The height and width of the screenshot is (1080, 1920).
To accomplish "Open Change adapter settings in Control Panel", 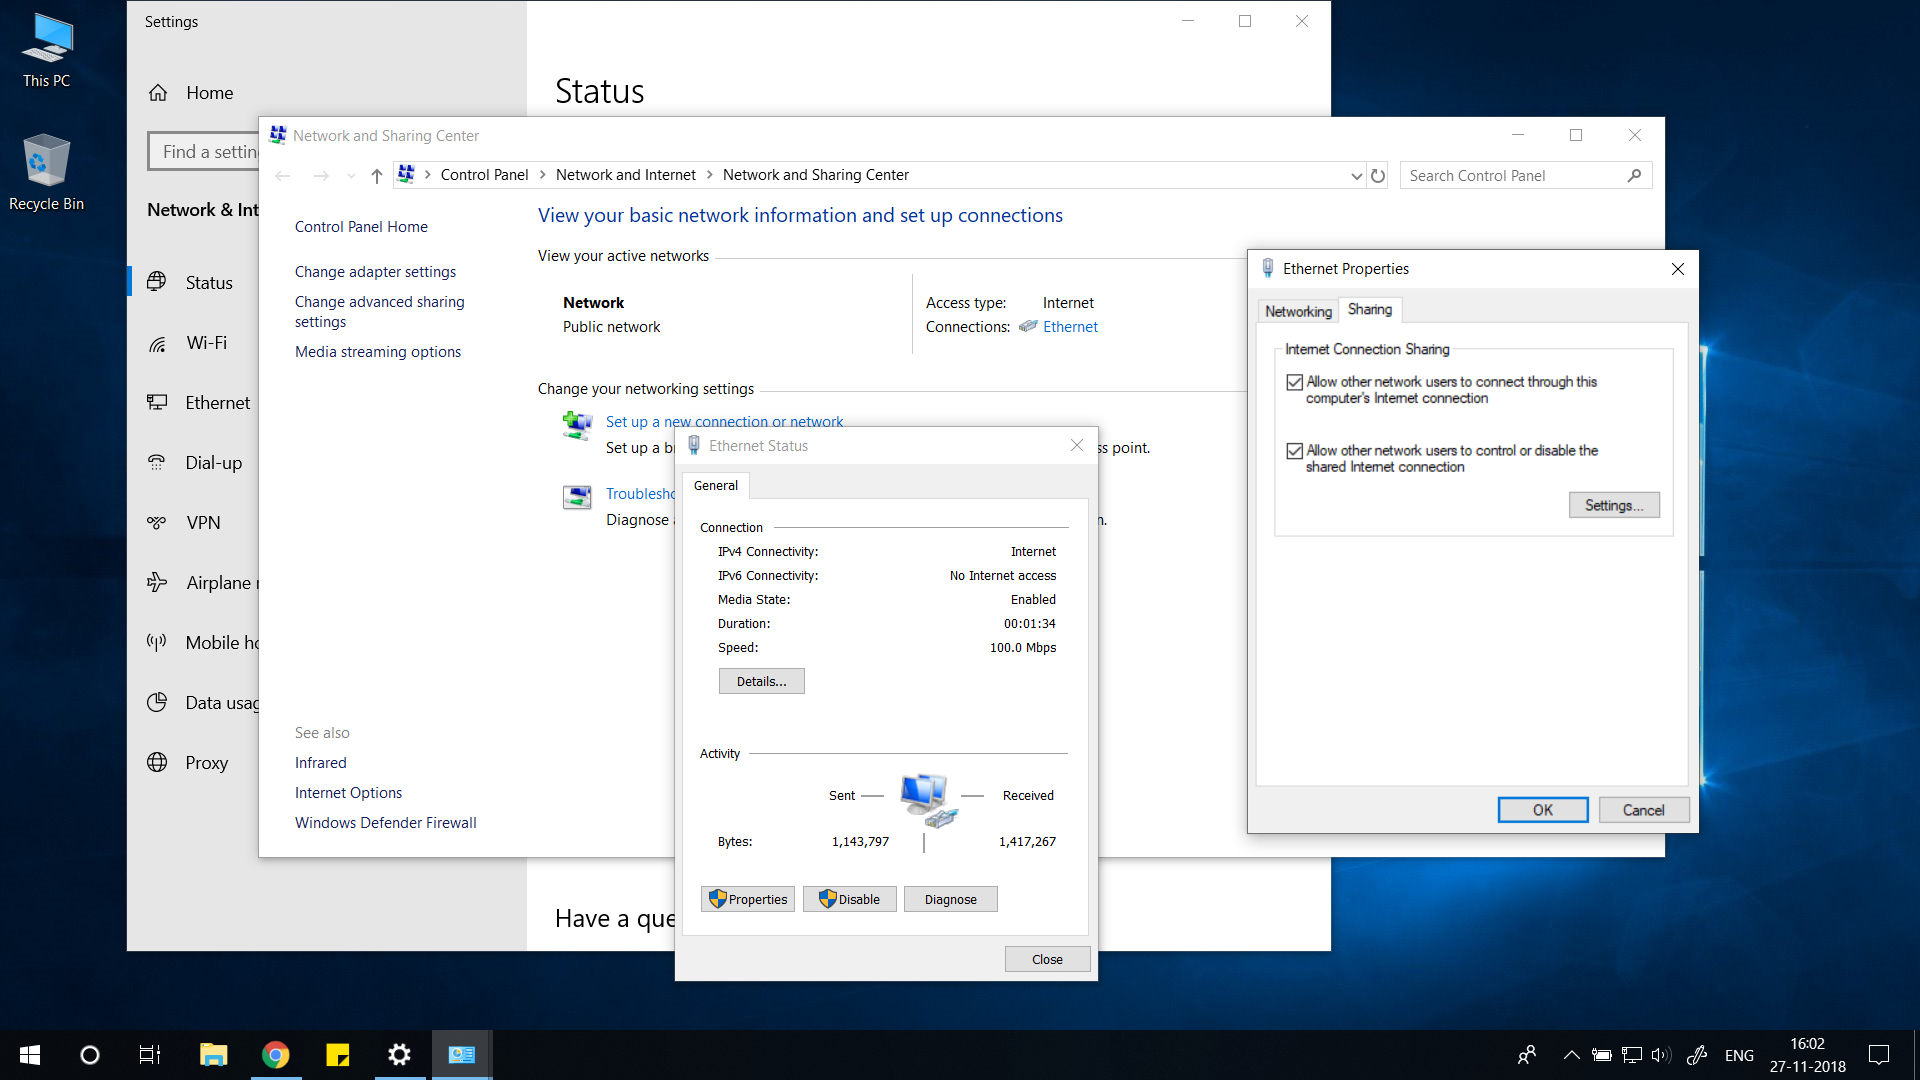I will click(376, 272).
